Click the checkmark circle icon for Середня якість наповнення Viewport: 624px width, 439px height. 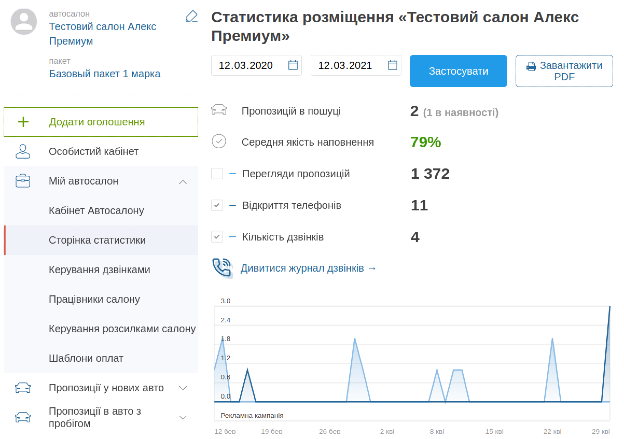[x=219, y=141]
